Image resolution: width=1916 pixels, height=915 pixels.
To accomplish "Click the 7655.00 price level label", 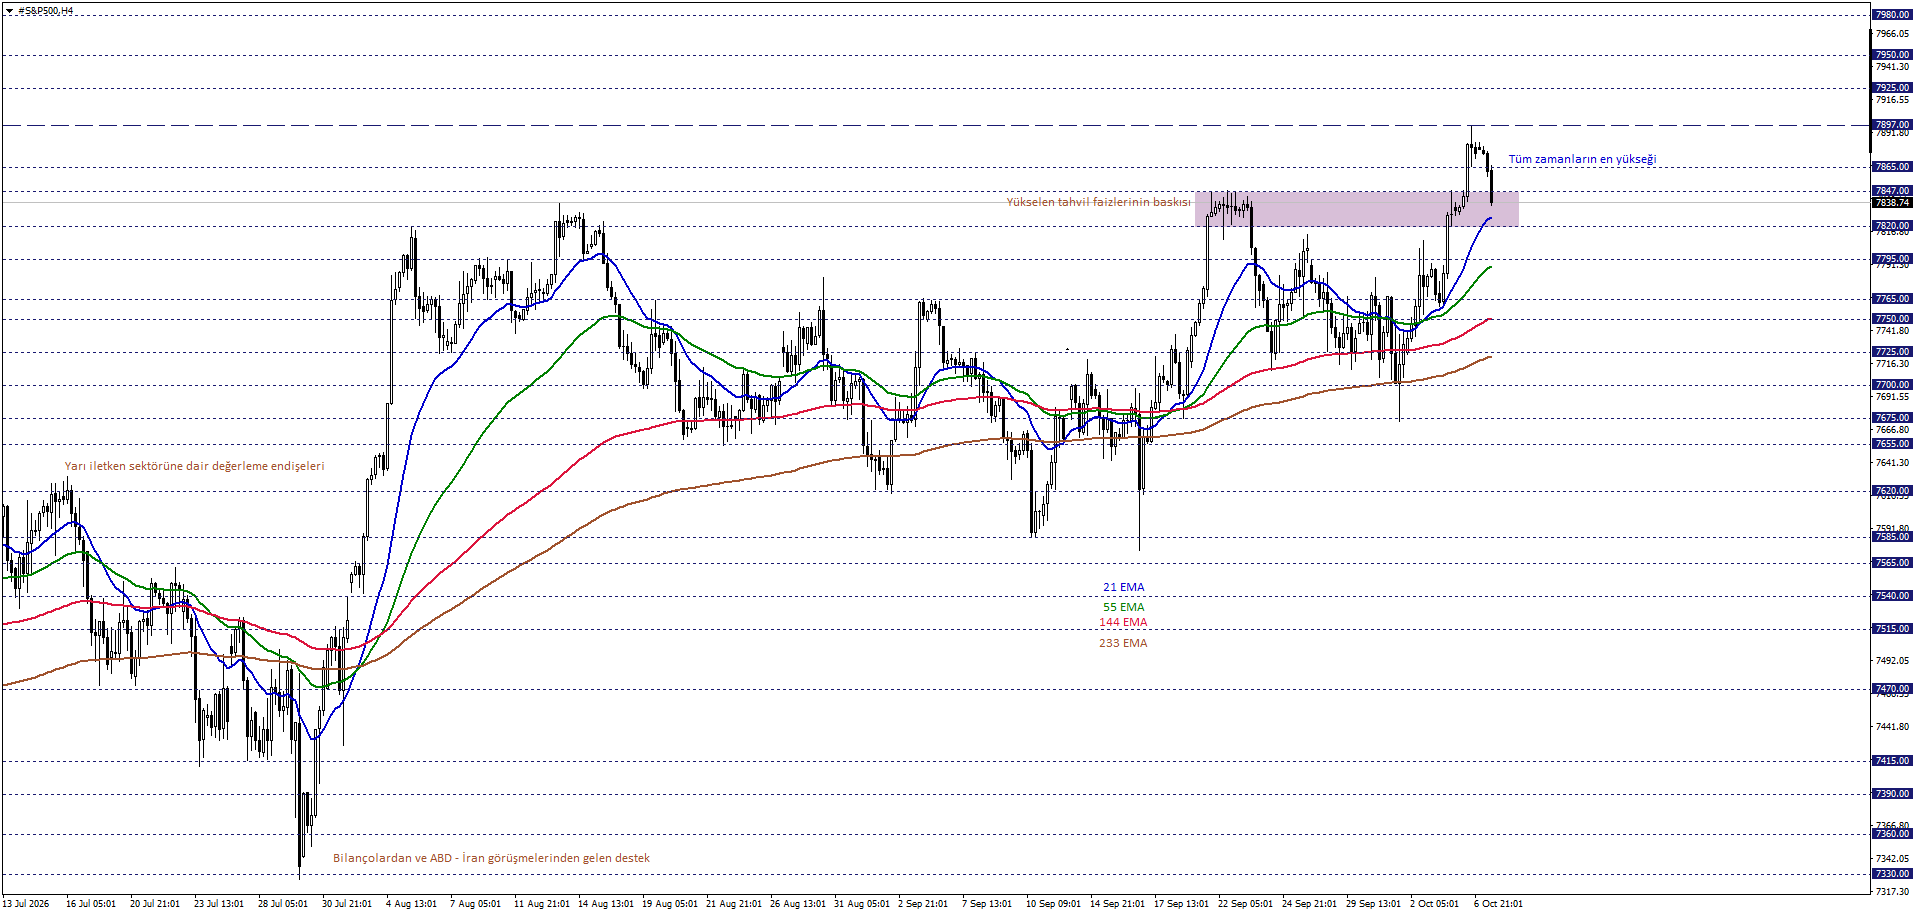I will pos(1892,444).
